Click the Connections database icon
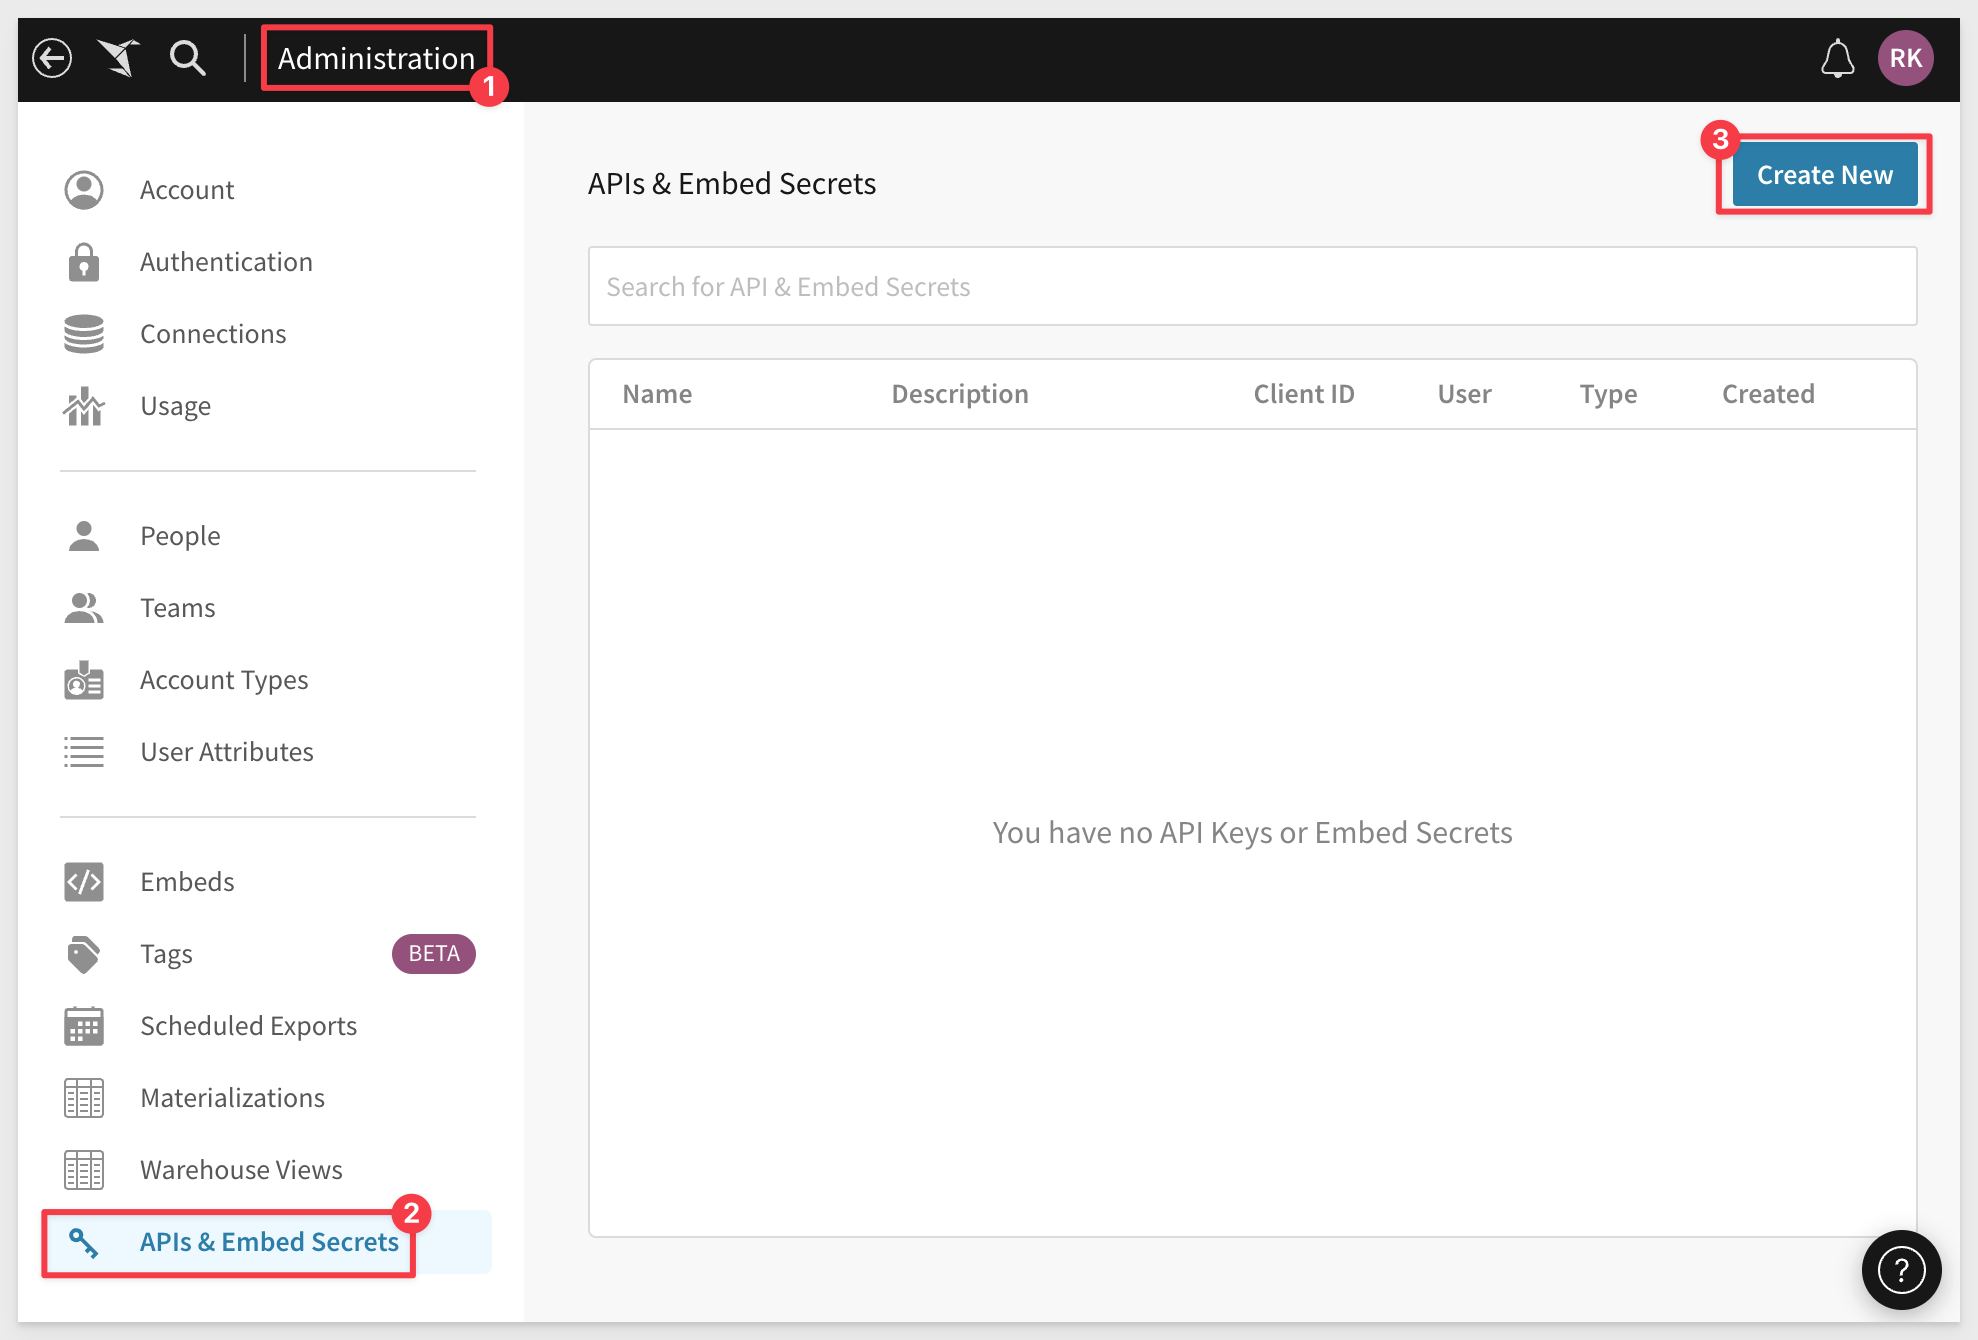This screenshot has height=1340, width=1978. 84,334
